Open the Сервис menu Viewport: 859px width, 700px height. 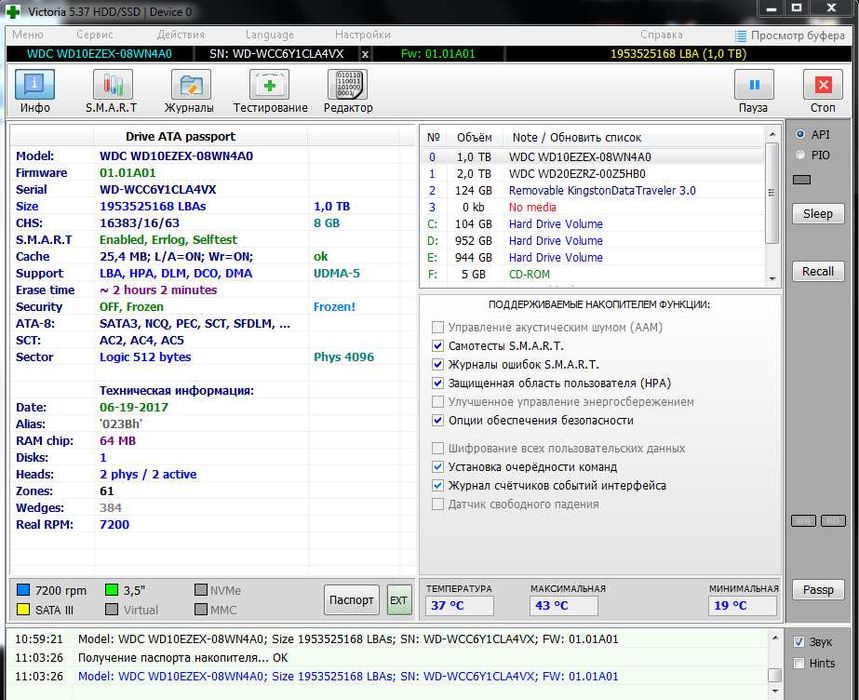tap(95, 35)
